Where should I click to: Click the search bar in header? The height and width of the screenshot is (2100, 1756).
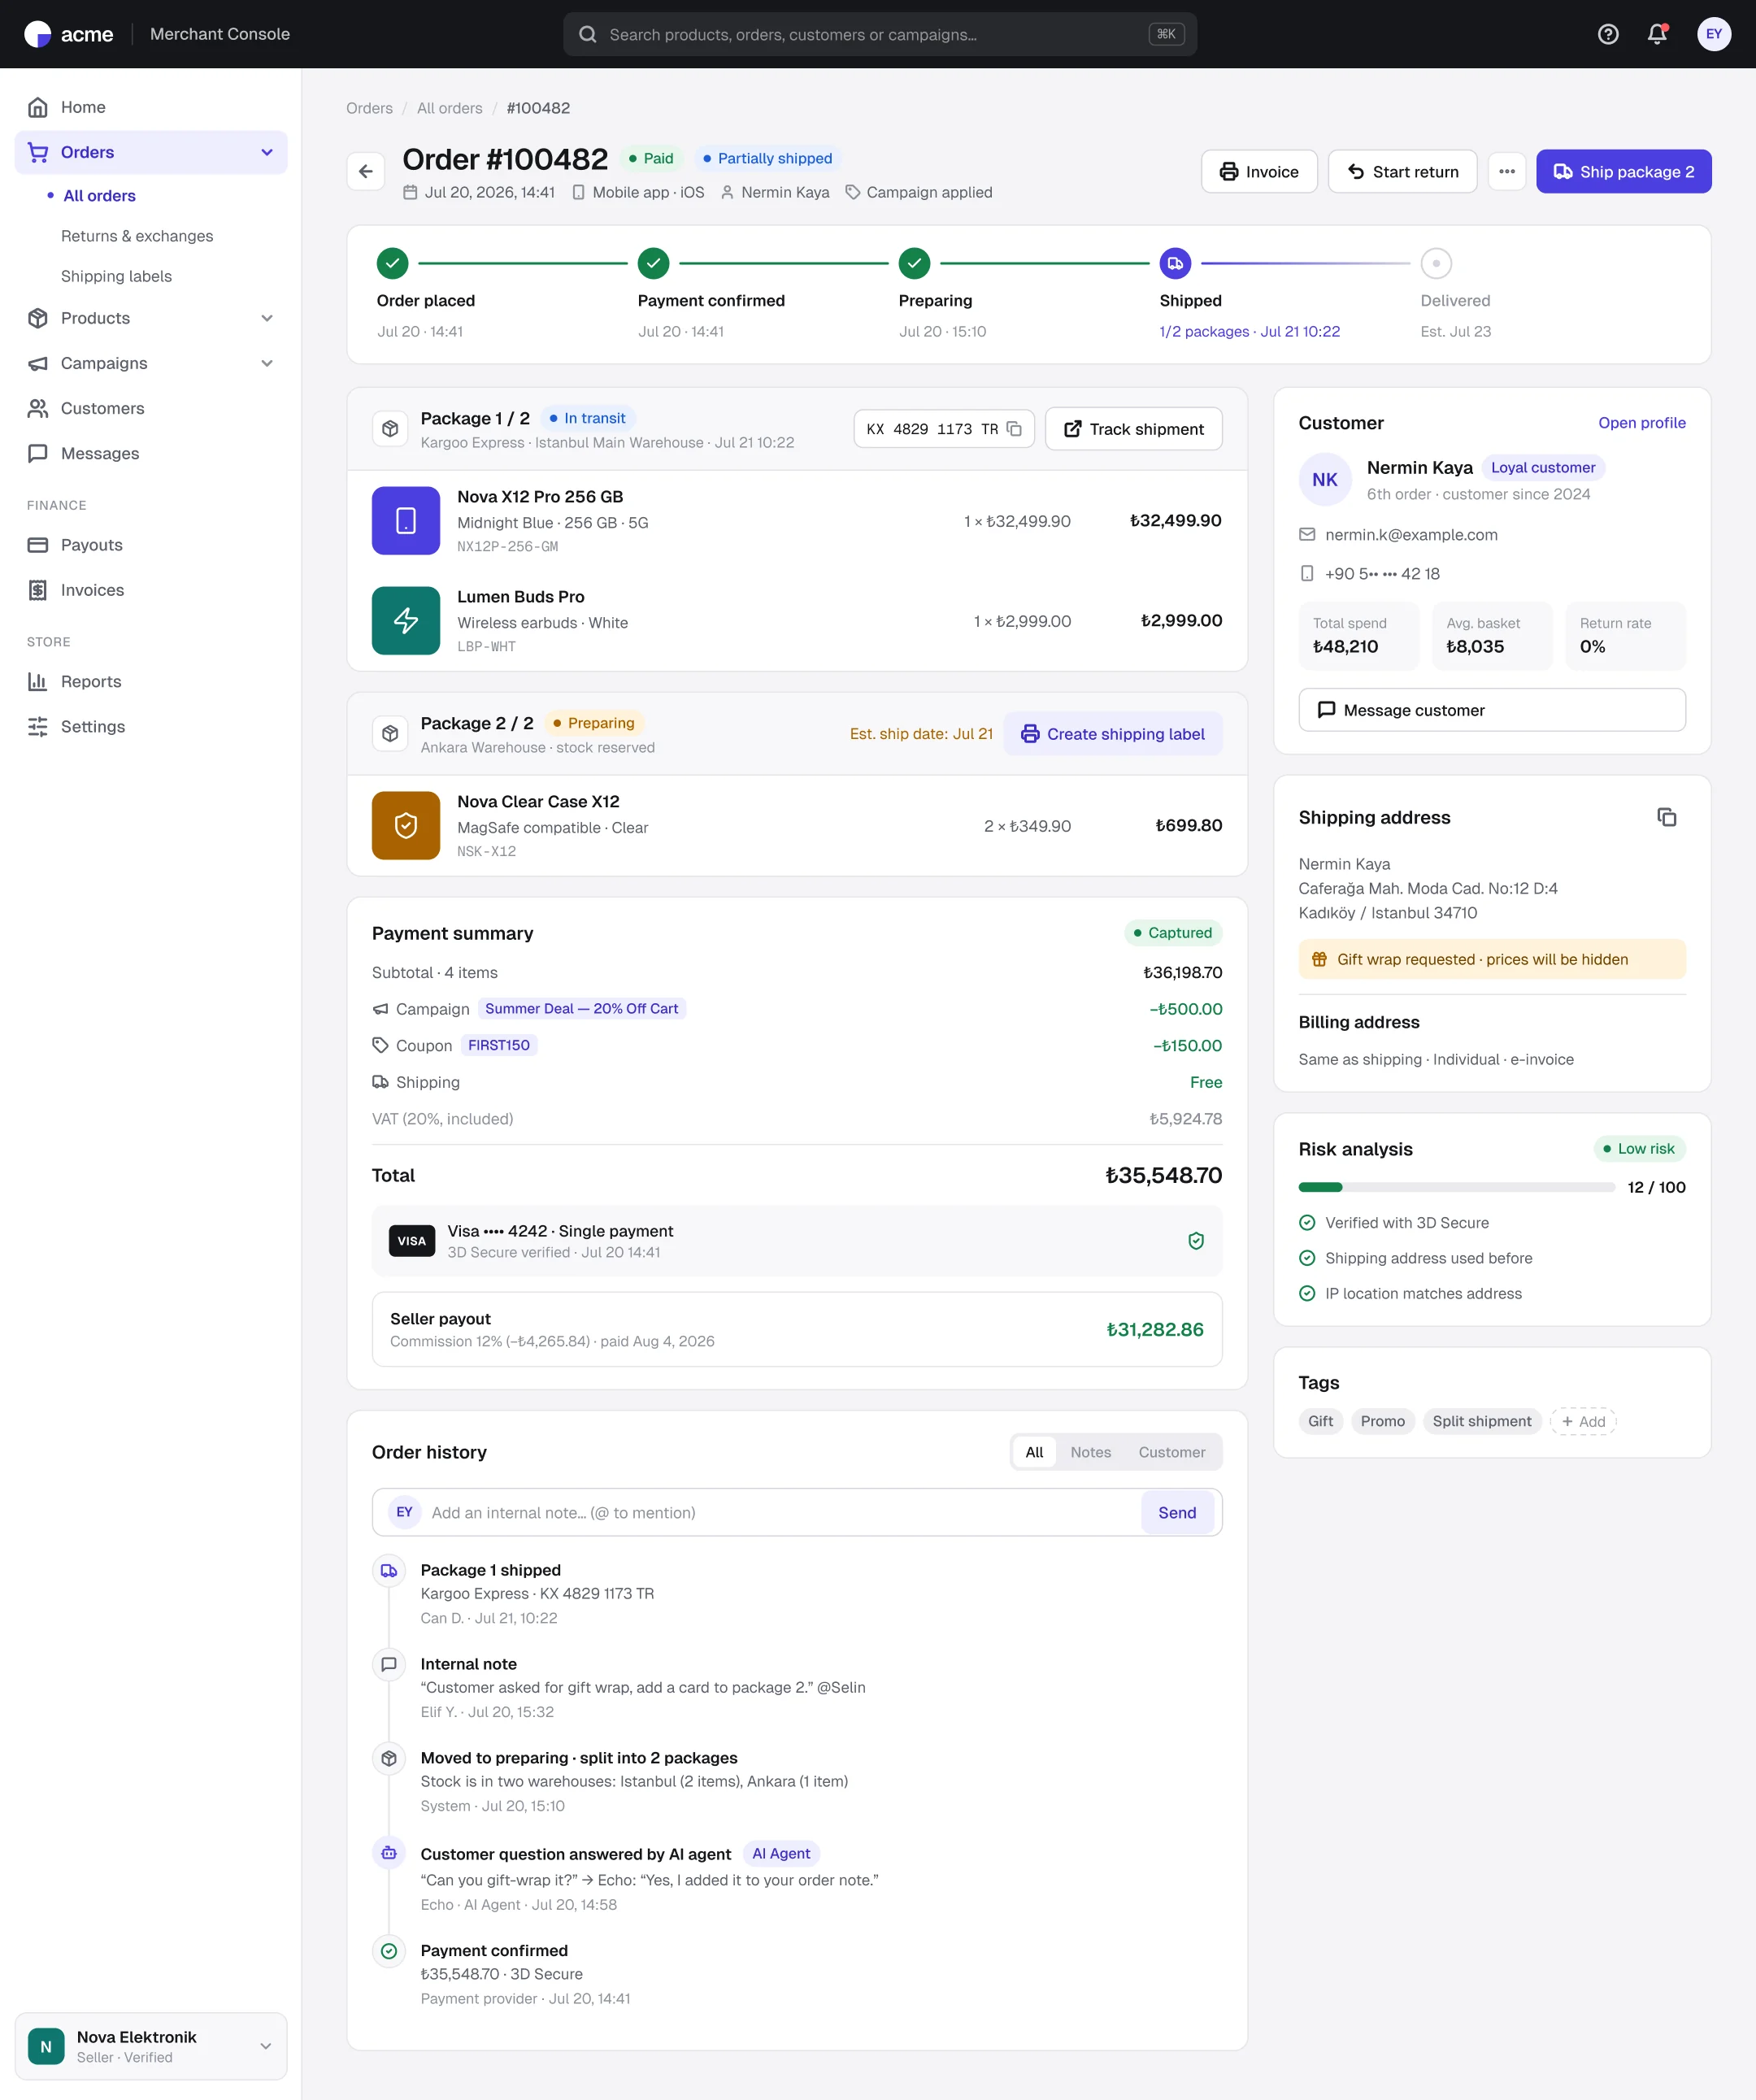click(879, 34)
